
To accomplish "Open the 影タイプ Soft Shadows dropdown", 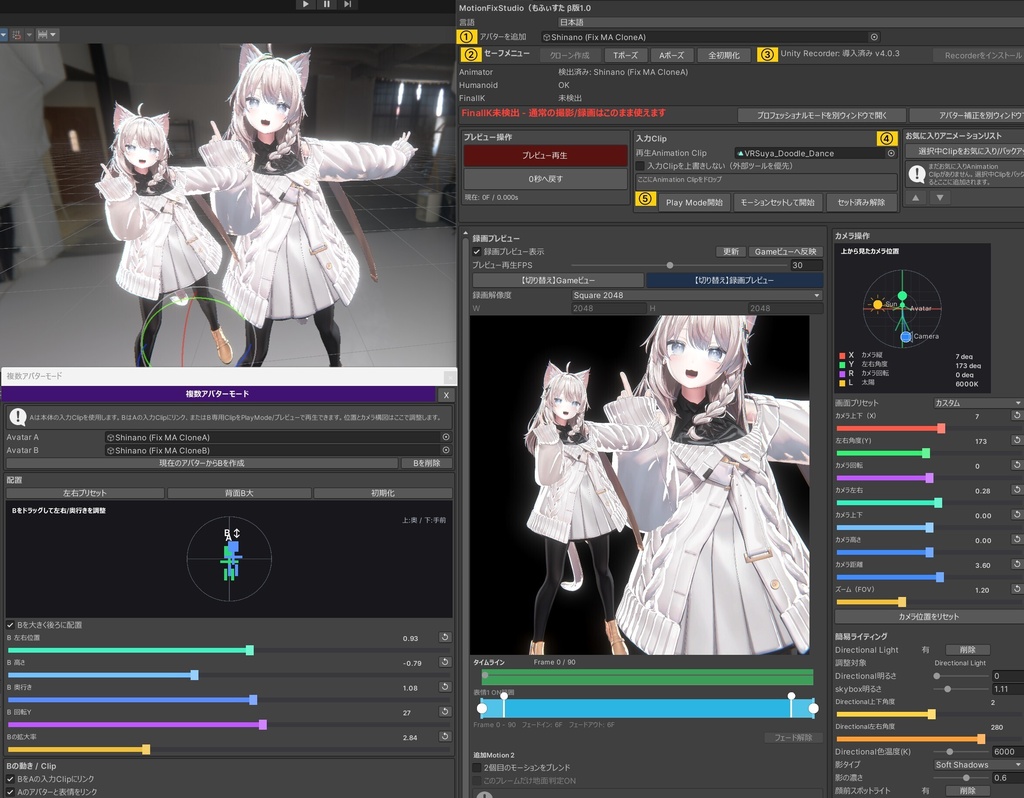I will pos(978,765).
